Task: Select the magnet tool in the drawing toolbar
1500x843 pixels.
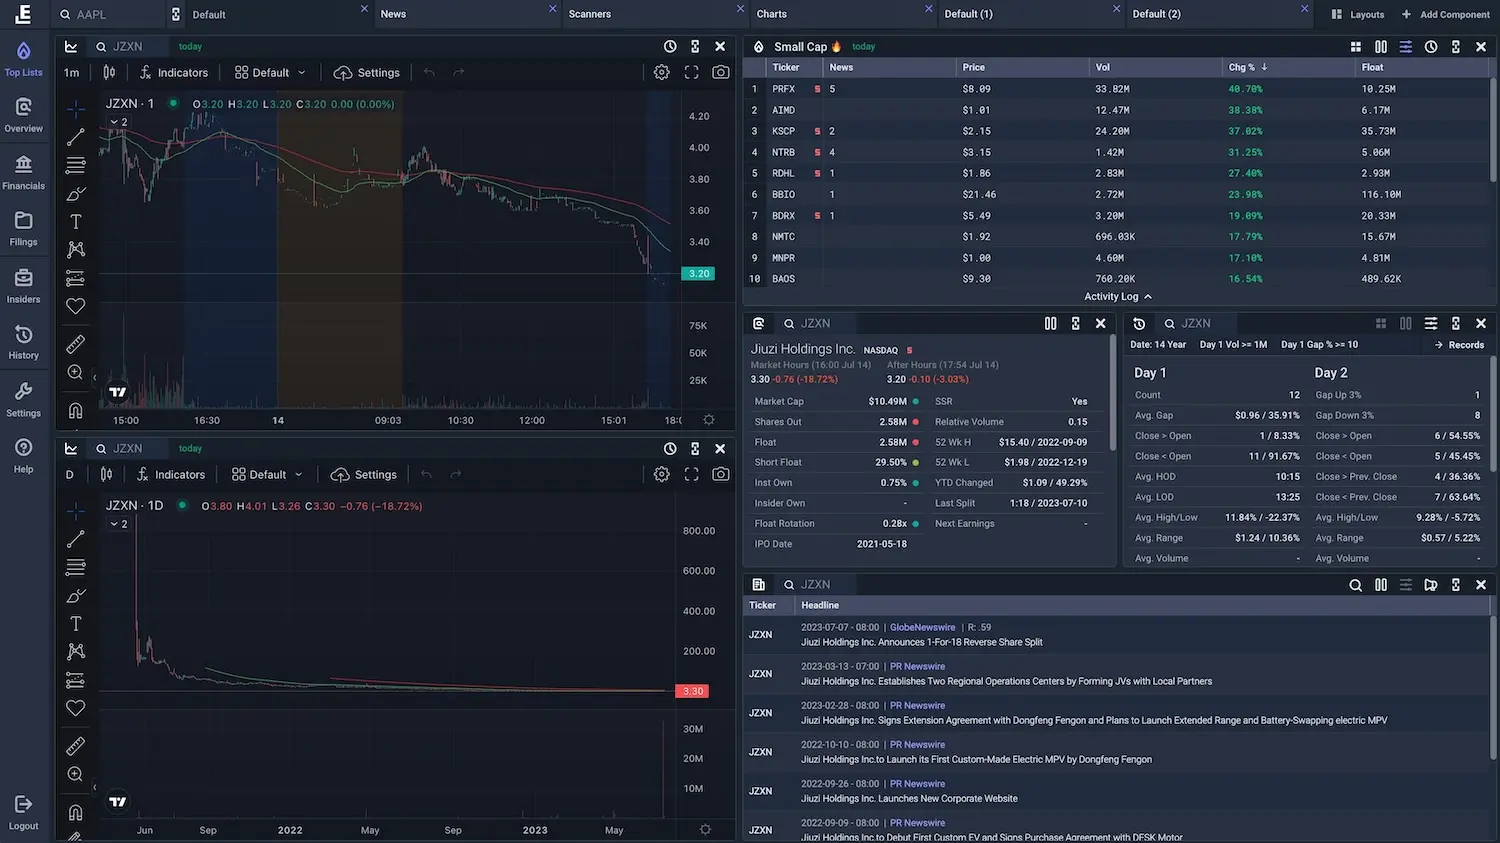Action: (x=75, y=410)
